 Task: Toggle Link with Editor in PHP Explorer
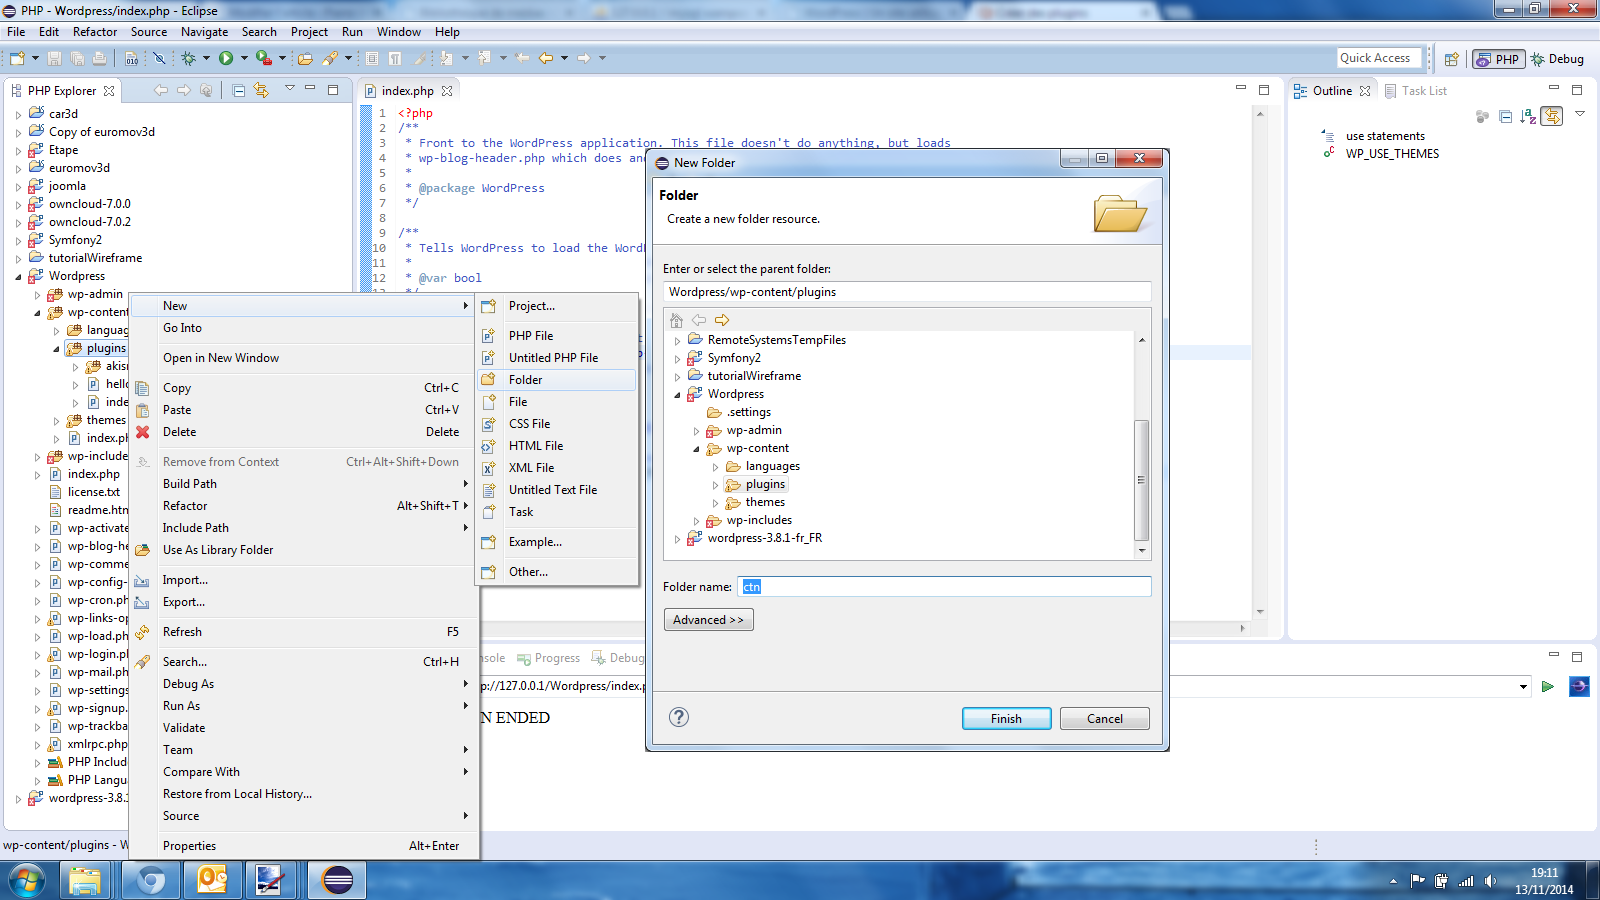pyautogui.click(x=261, y=90)
